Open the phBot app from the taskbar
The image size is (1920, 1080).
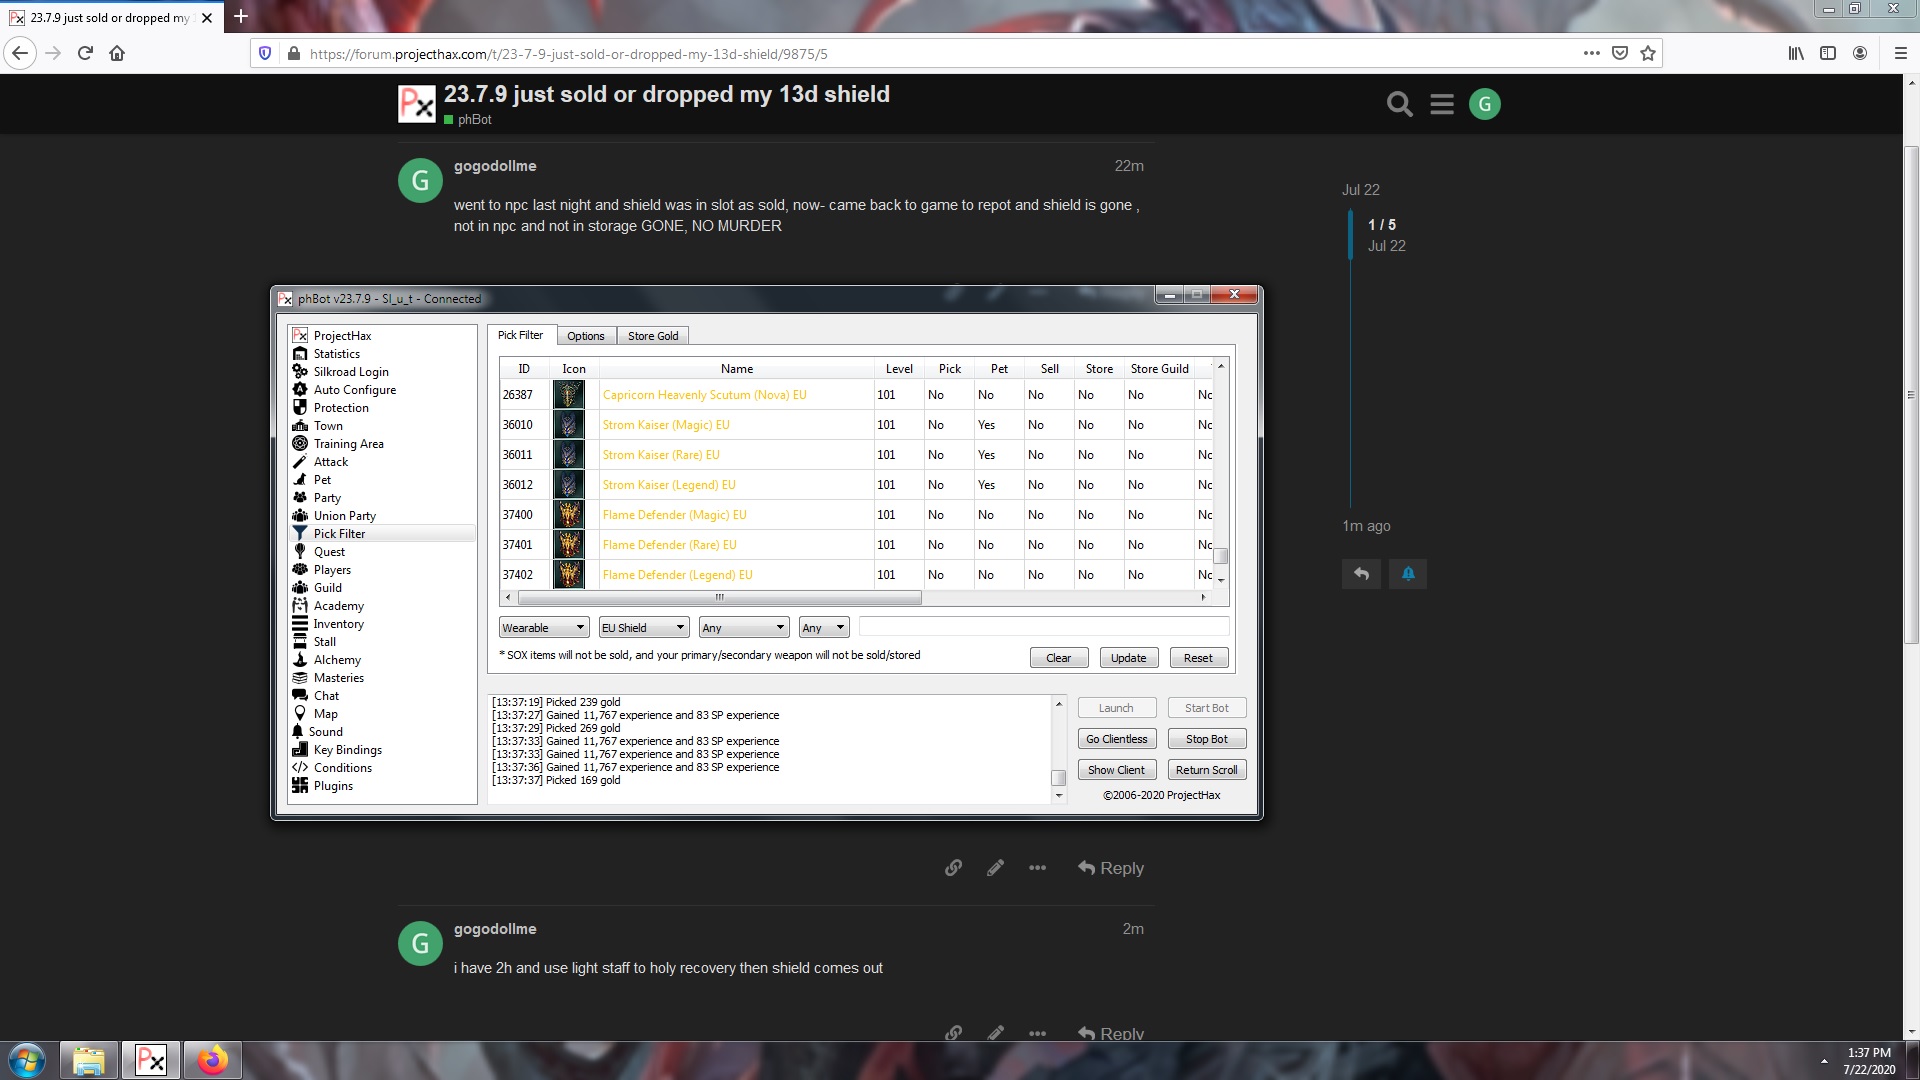[x=151, y=1060]
